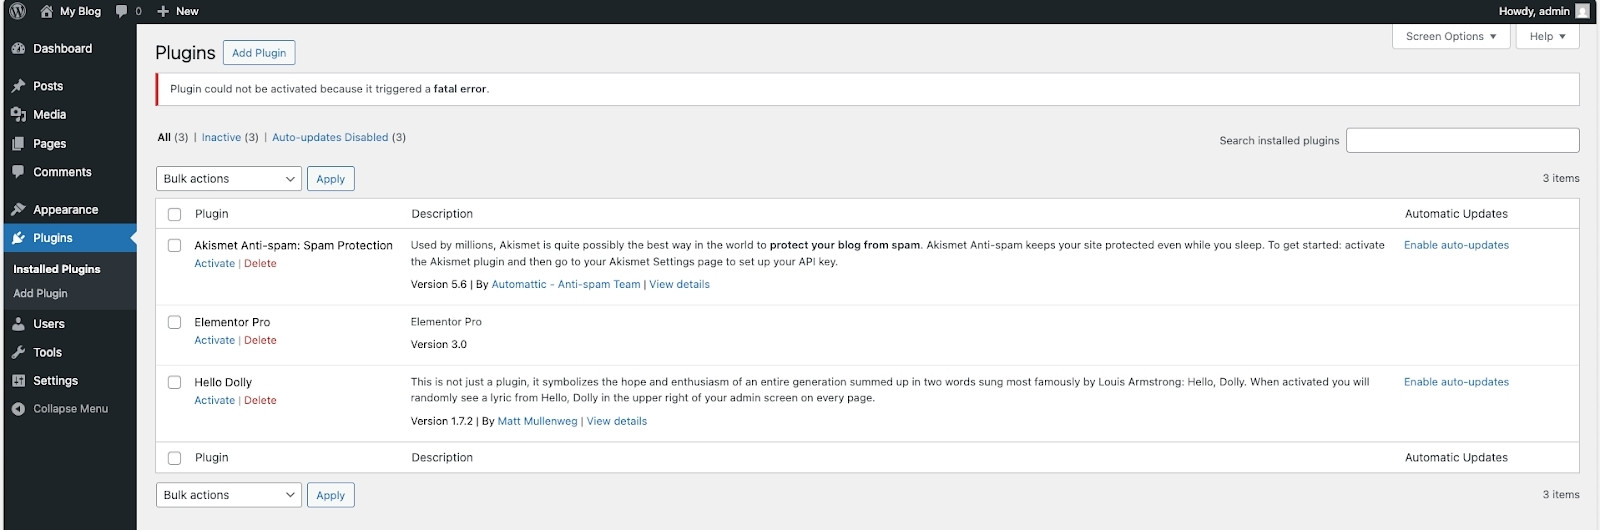Open Howdy, admin account menu
The height and width of the screenshot is (530, 1600).
1544,11
